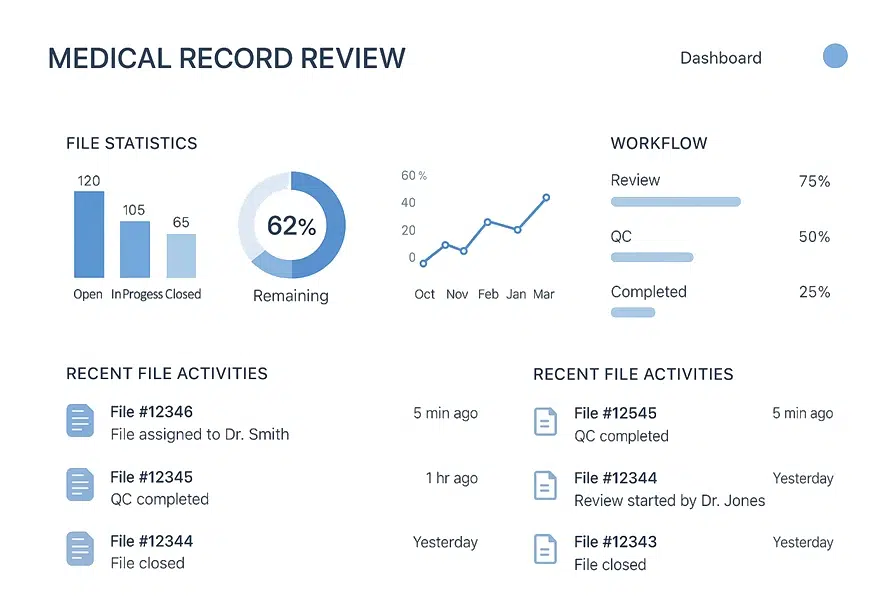Viewport: 895px width, 616px height.
Task: Click the Review progress bar at 75%
Action: (x=675, y=202)
